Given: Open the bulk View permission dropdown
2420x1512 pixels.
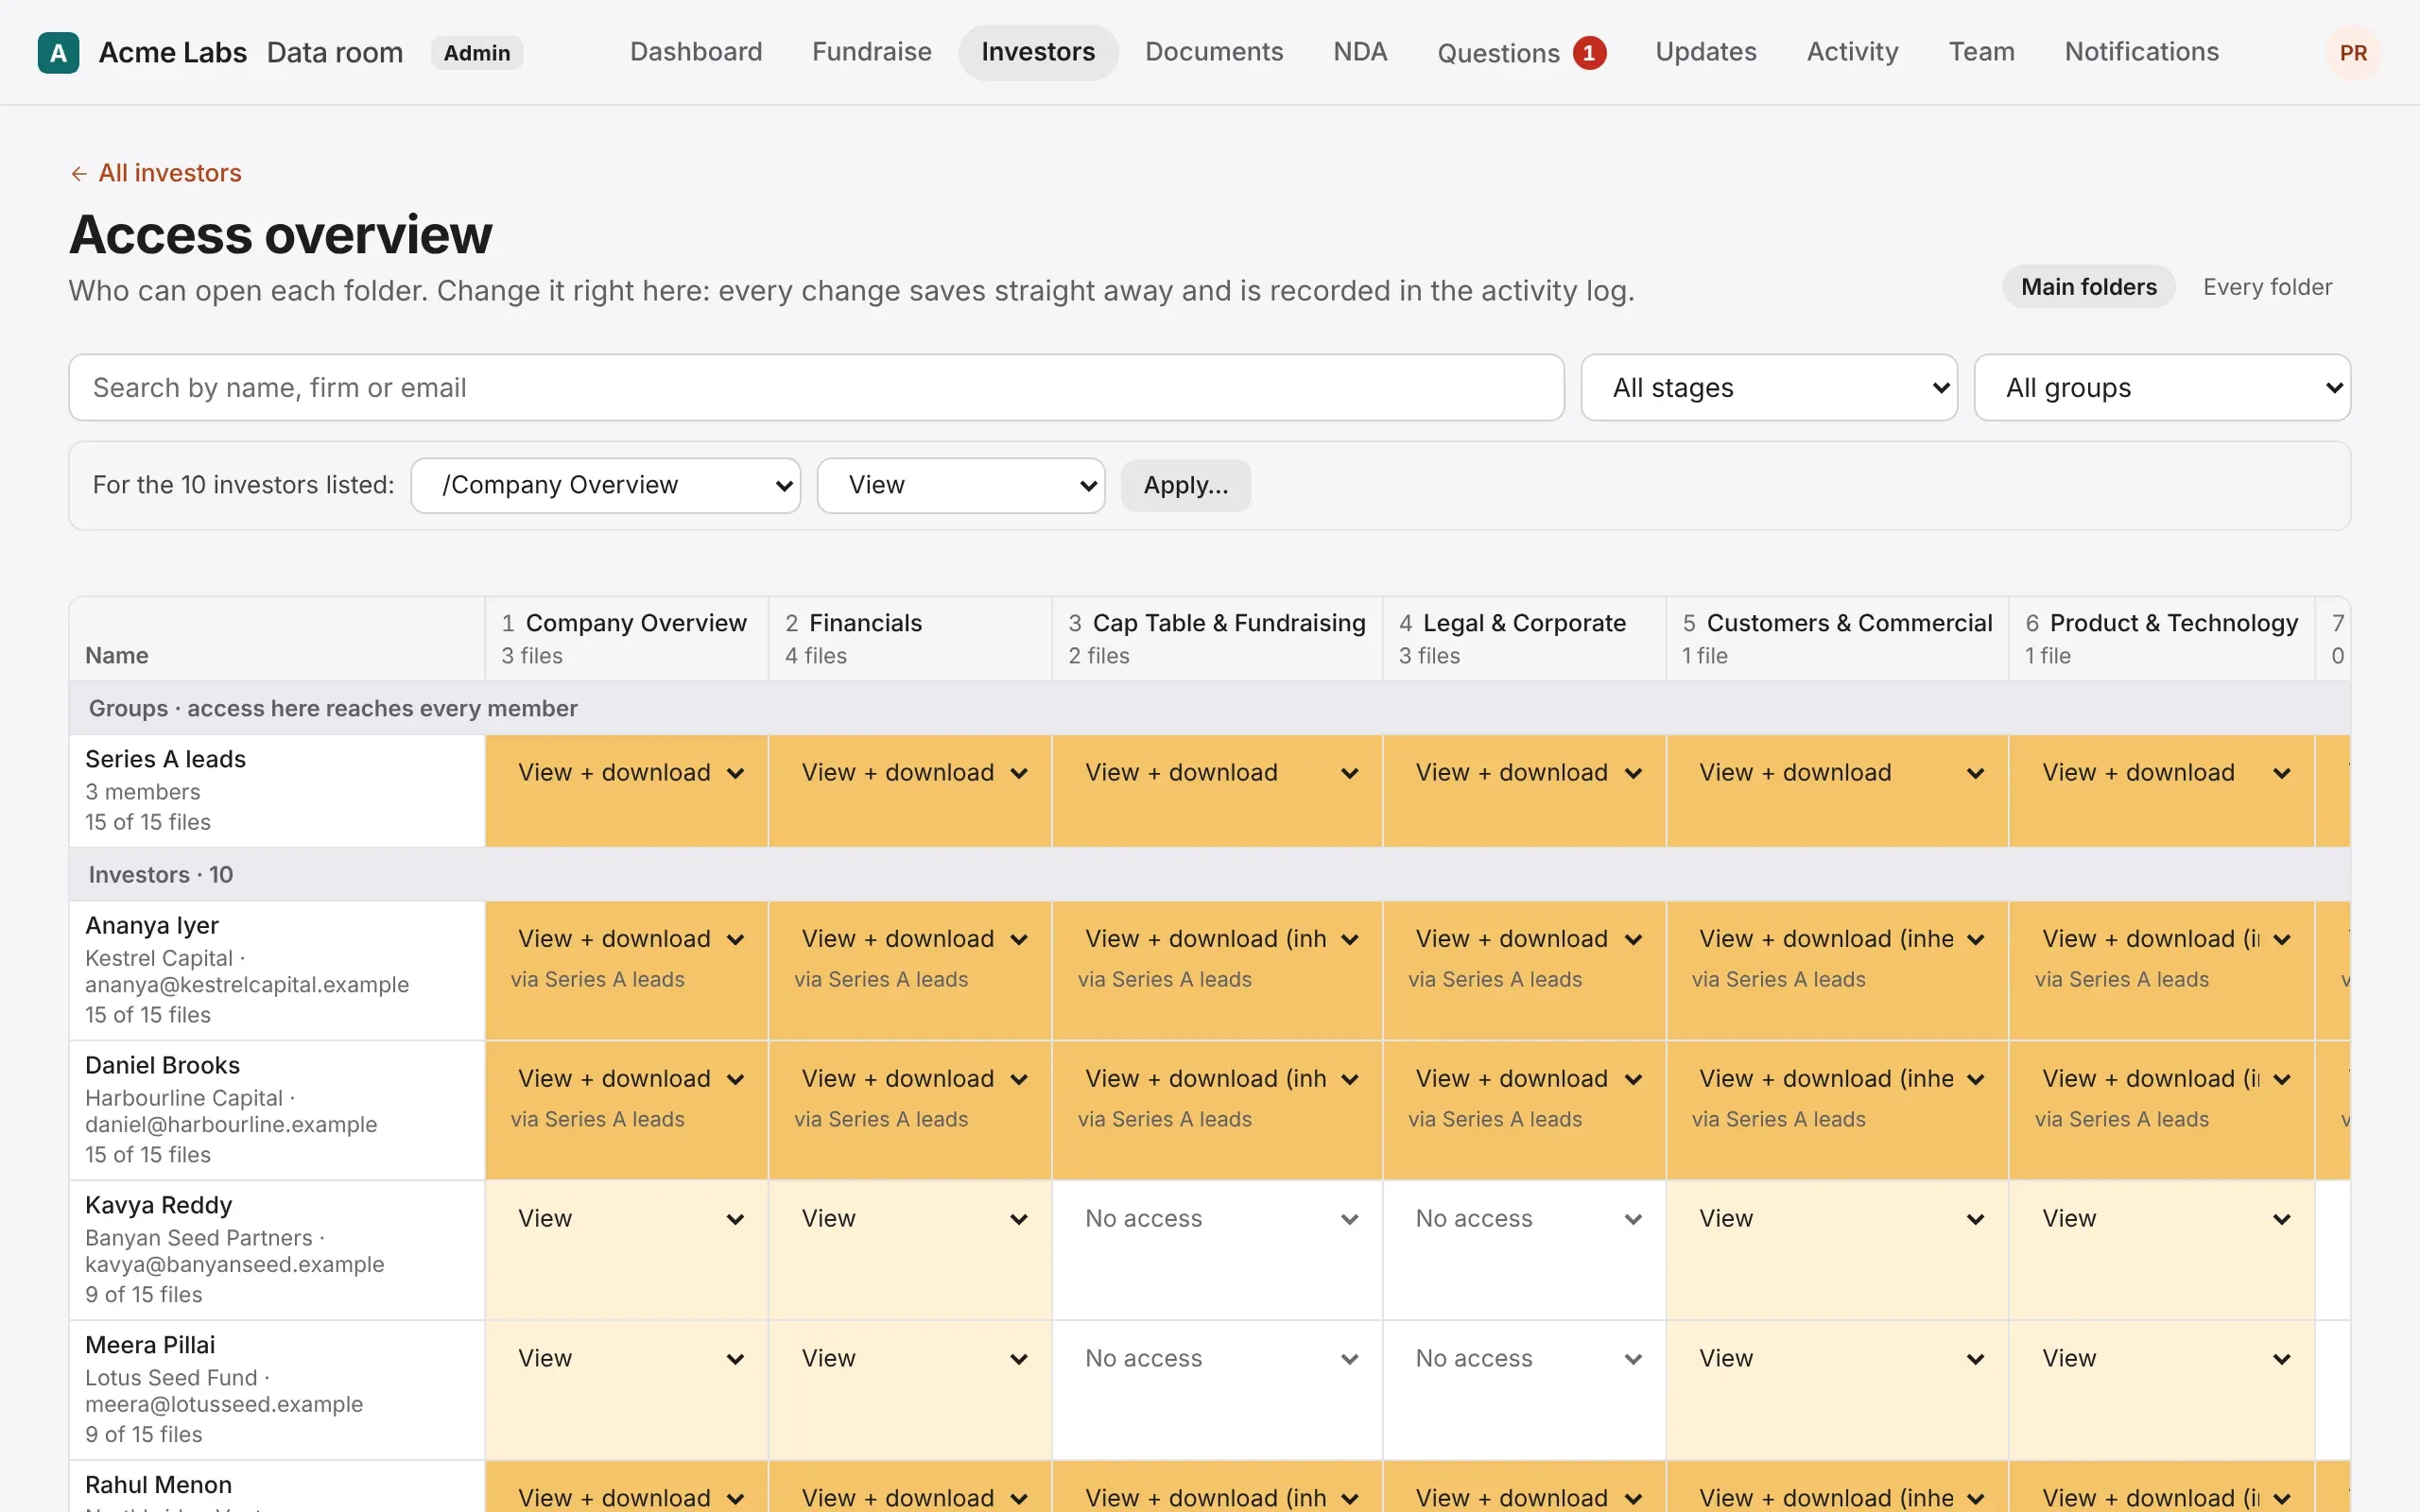Looking at the screenshot, I should 960,485.
